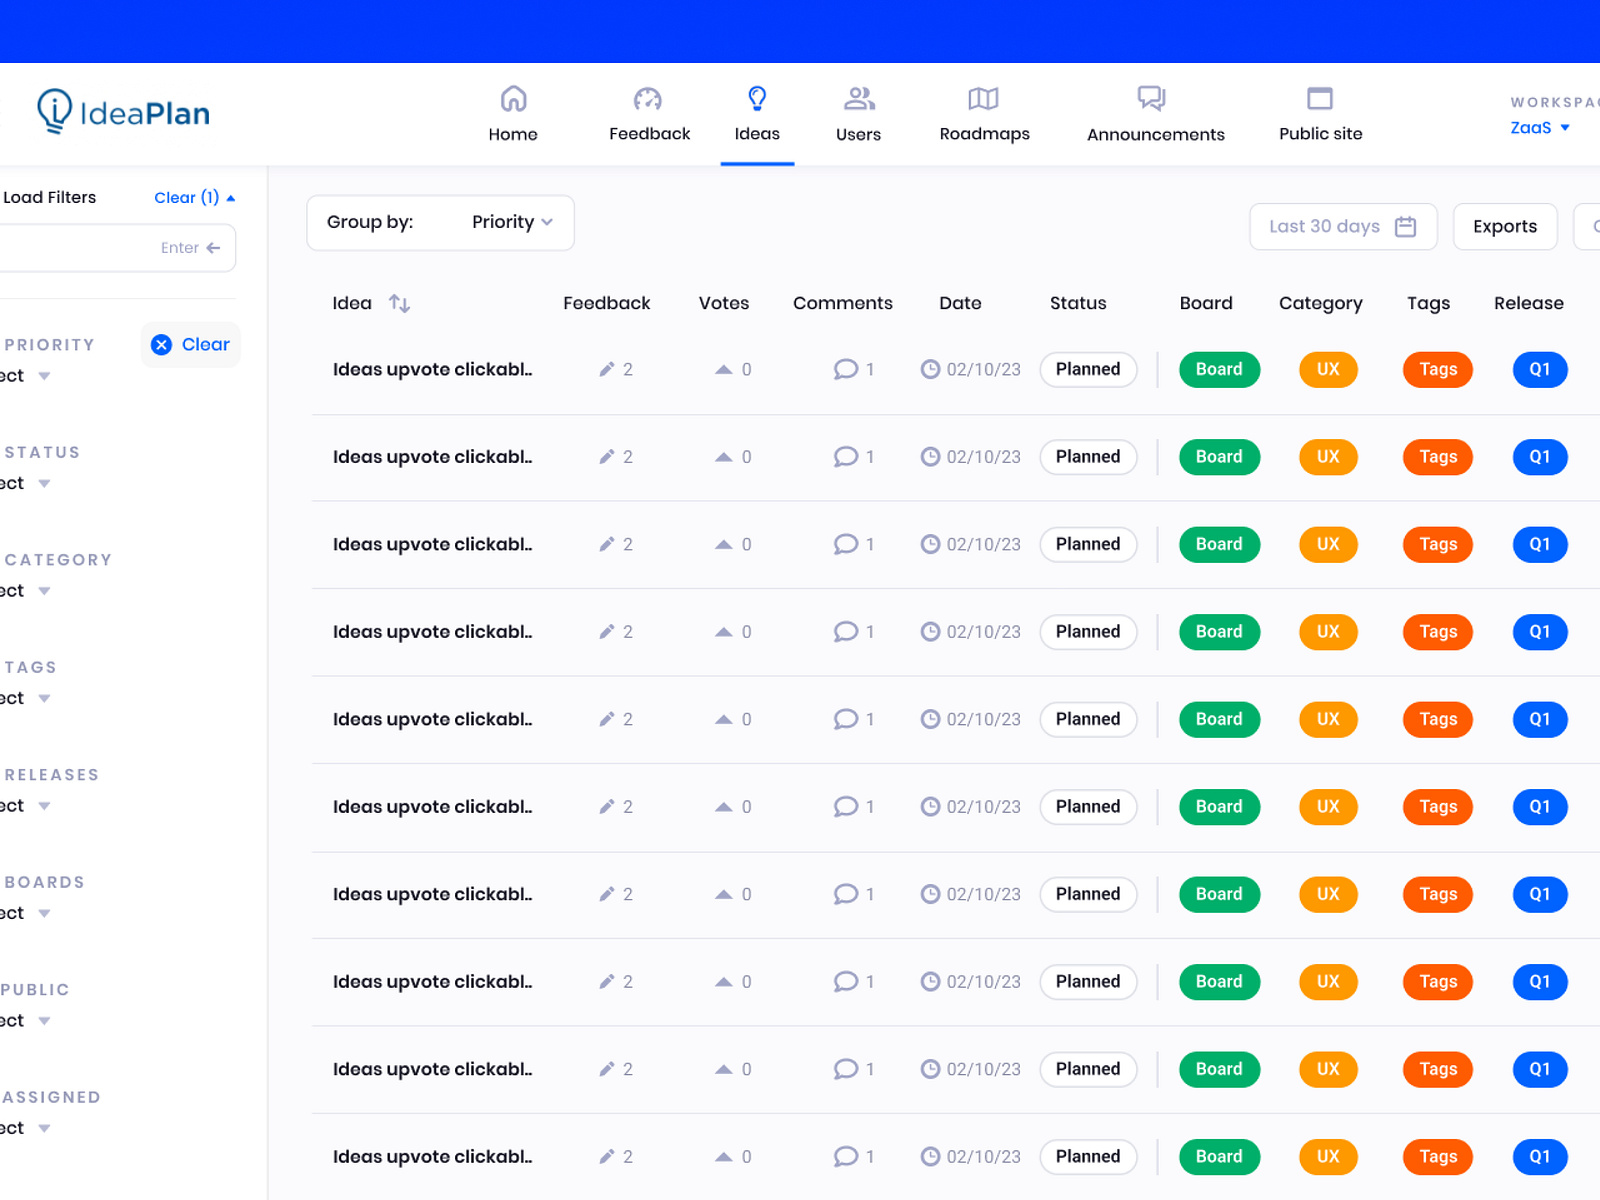1600x1200 pixels.
Task: Click the green Board pill on first row
Action: [1219, 369]
